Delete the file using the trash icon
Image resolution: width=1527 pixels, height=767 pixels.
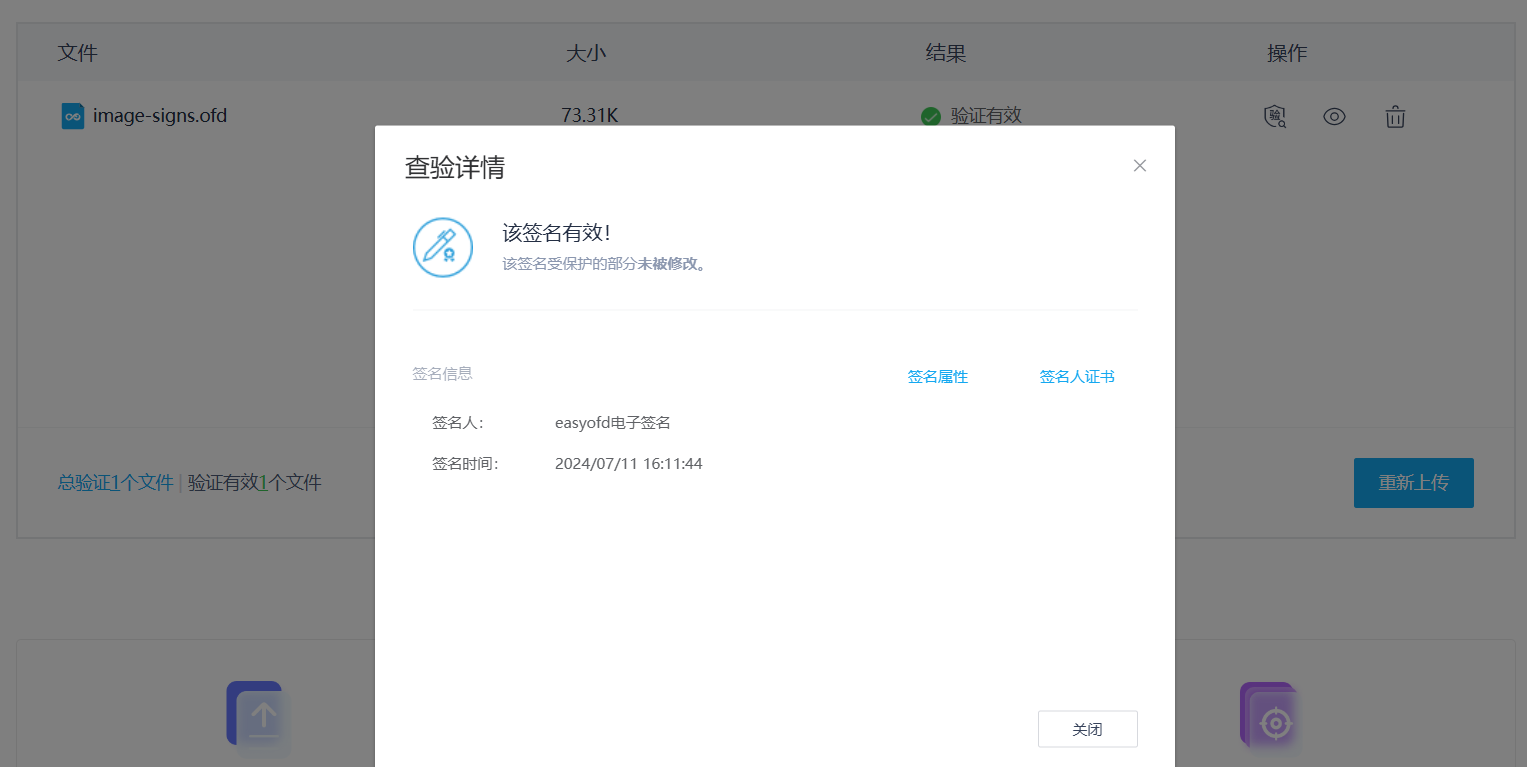click(x=1395, y=117)
